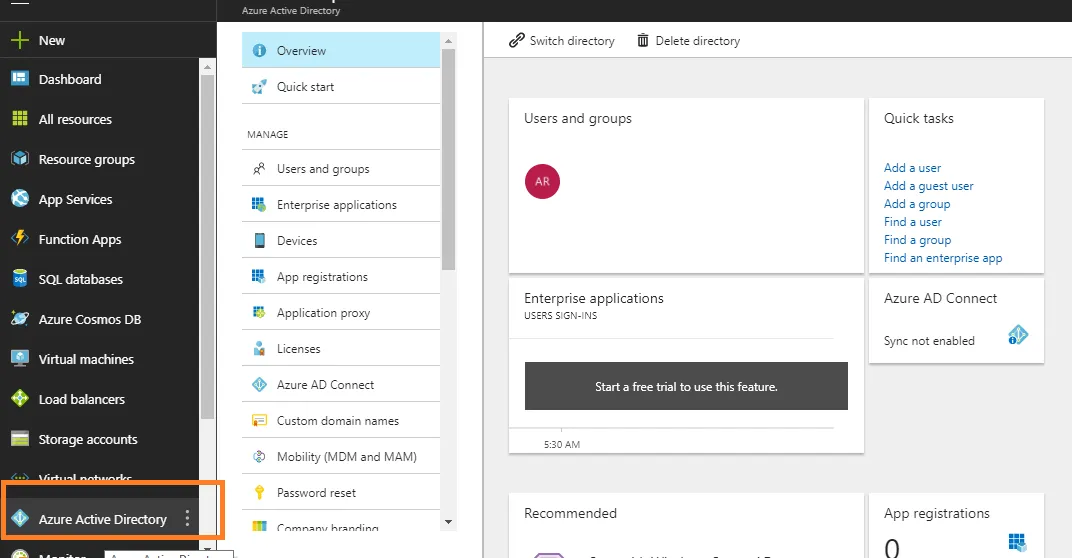
Task: Click the Mobility (MDM and MAM) icon
Action: pyautogui.click(x=259, y=457)
